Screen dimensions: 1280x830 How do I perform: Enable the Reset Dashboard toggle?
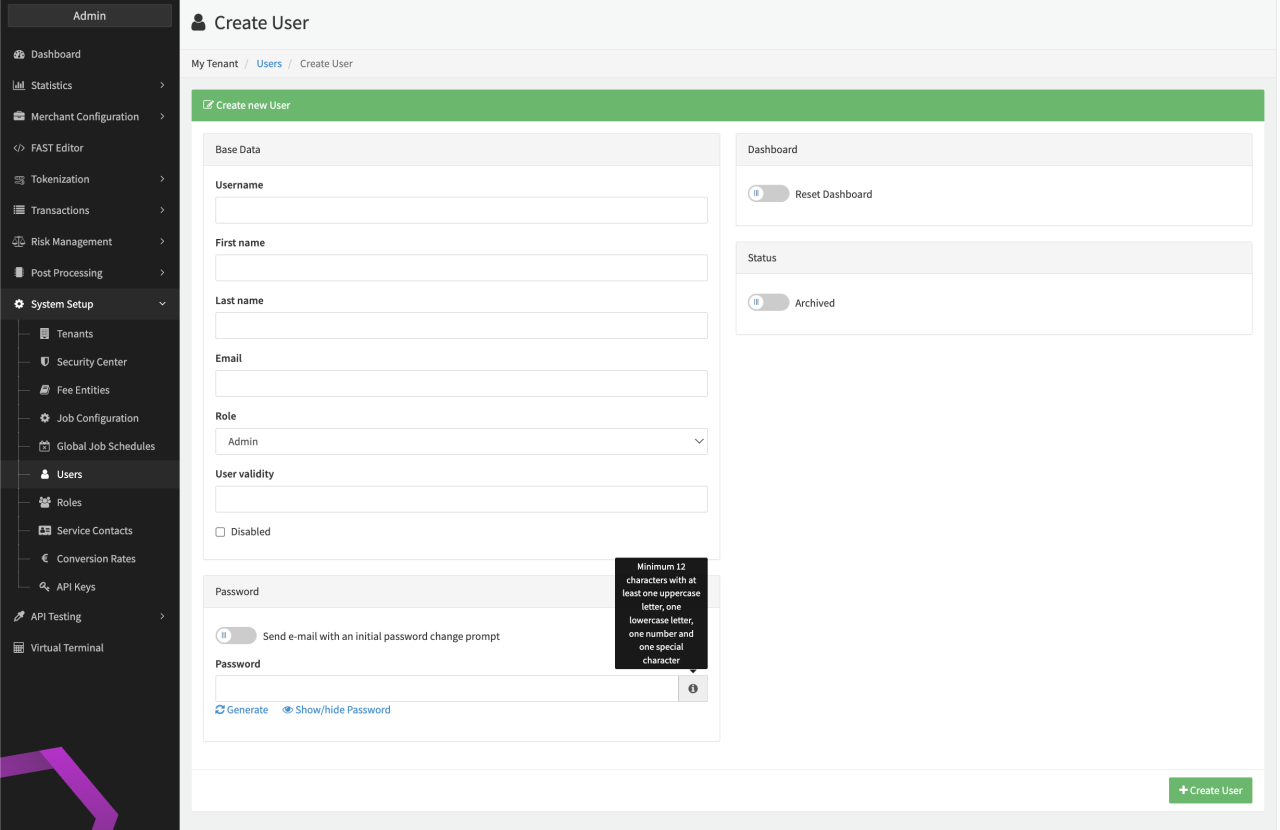(x=768, y=194)
